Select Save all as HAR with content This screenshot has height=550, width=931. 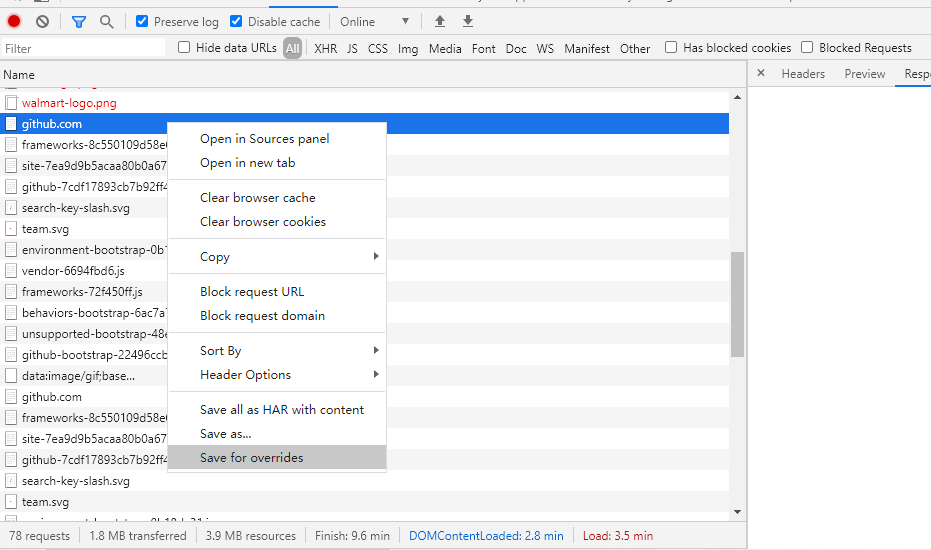[277, 410]
